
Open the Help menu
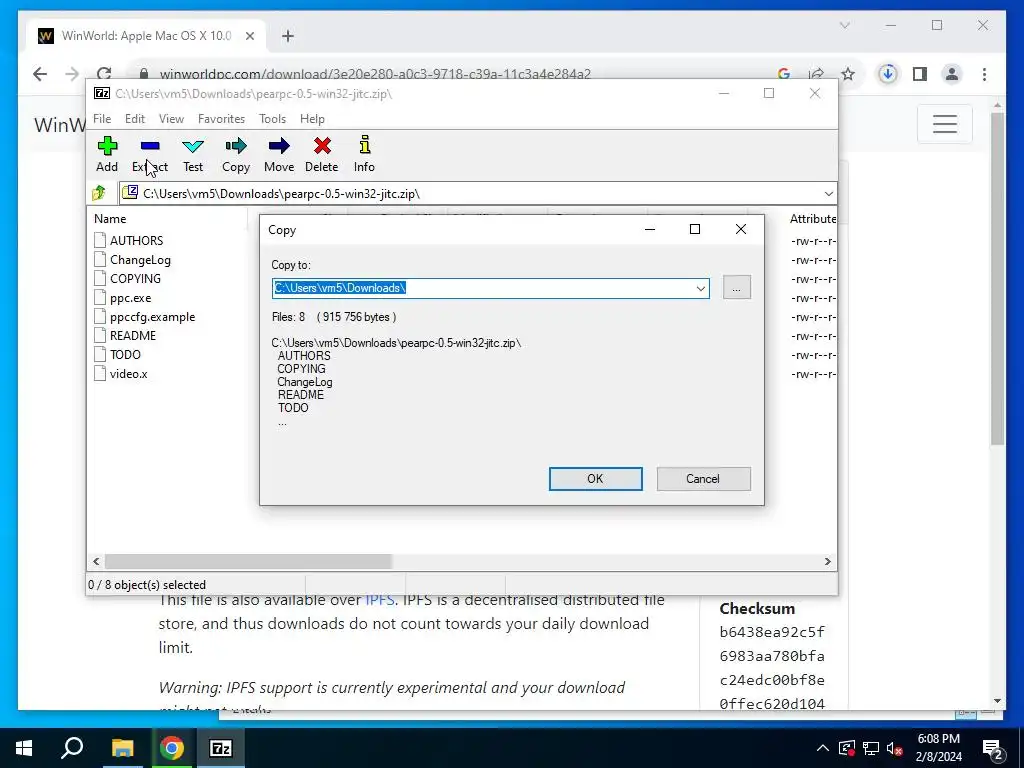click(x=312, y=119)
